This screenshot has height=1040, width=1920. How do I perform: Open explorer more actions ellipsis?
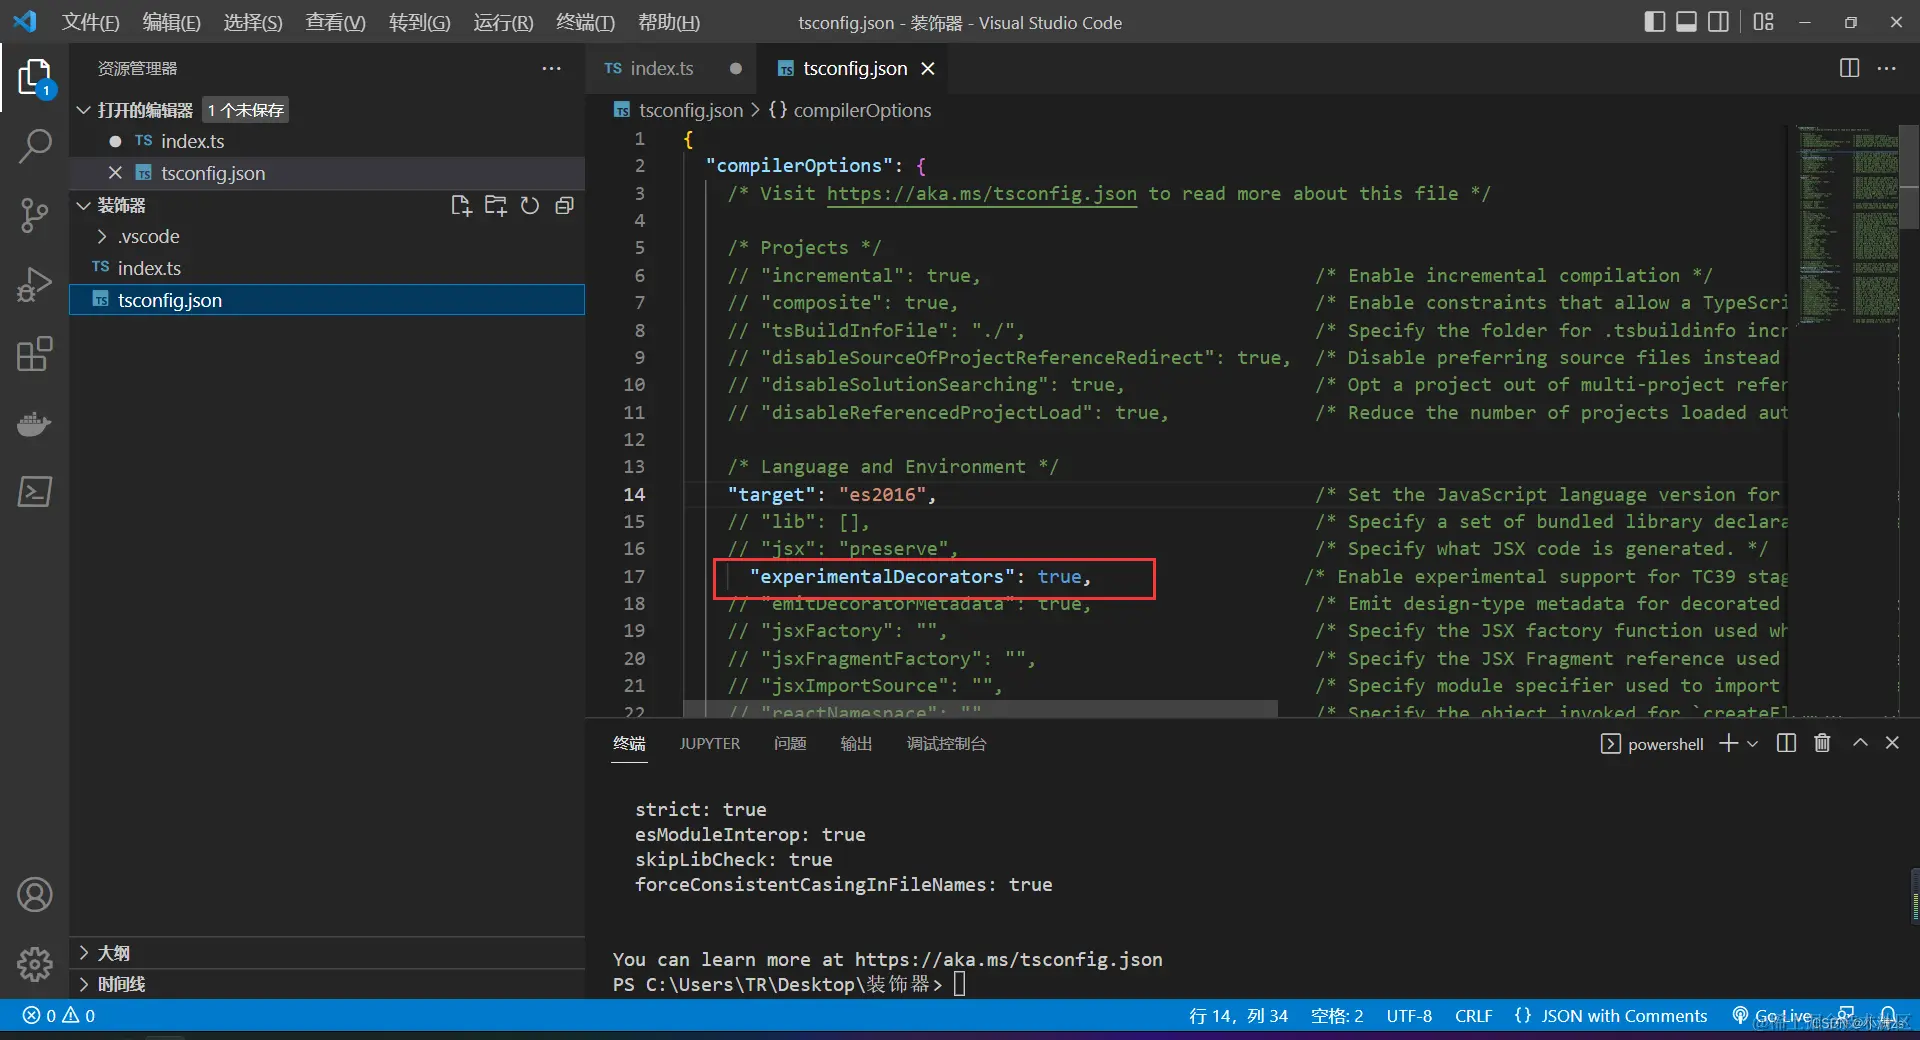[x=551, y=68]
